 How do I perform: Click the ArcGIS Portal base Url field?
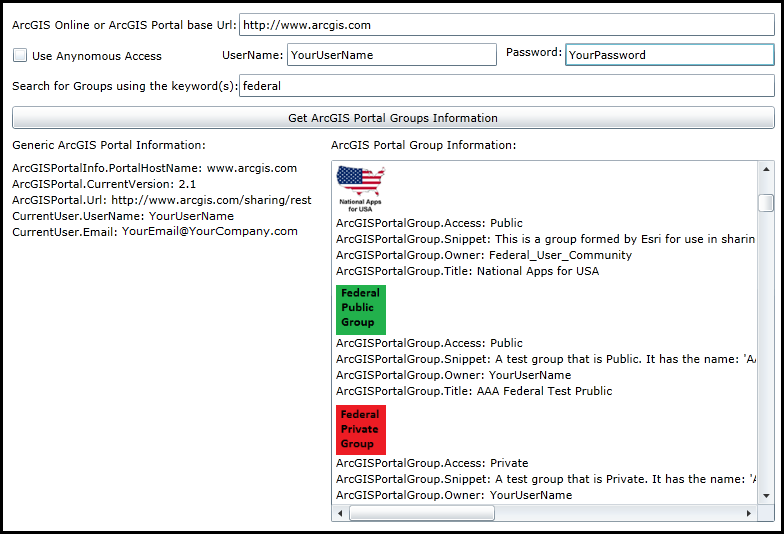(x=506, y=25)
